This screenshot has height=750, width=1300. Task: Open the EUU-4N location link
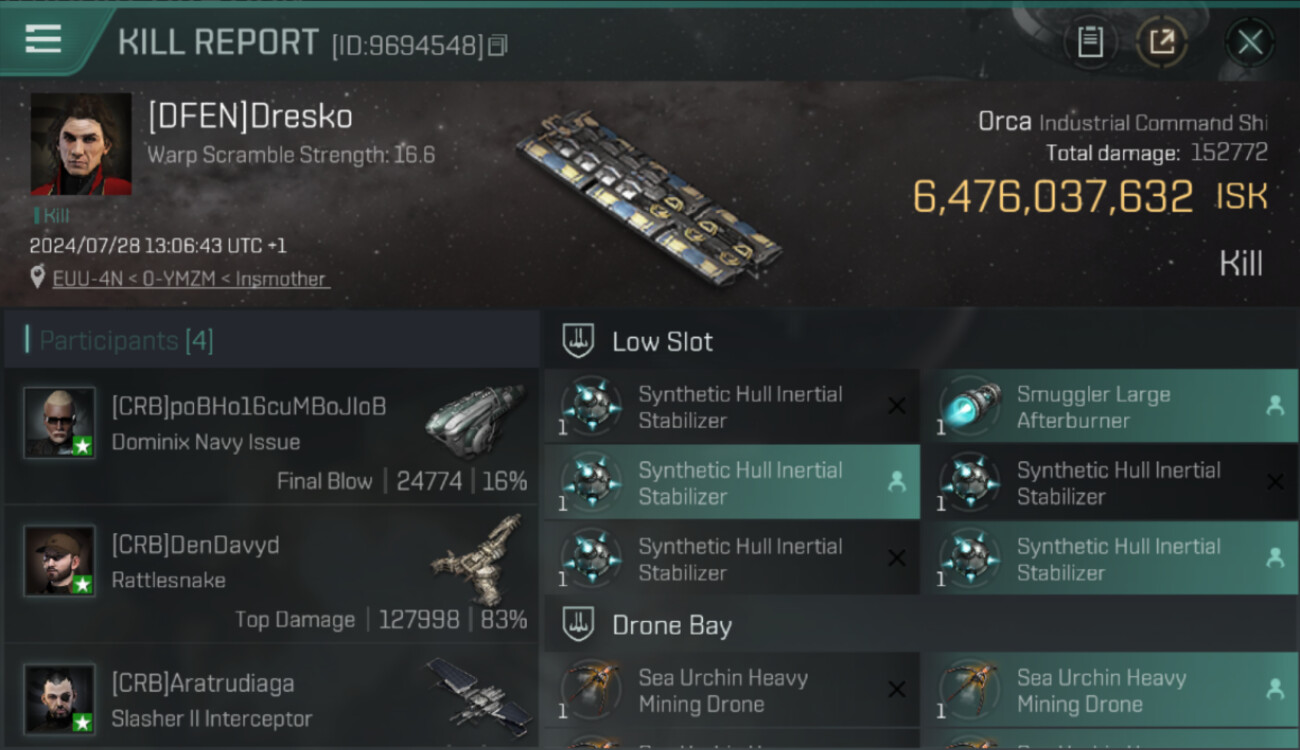(x=190, y=279)
